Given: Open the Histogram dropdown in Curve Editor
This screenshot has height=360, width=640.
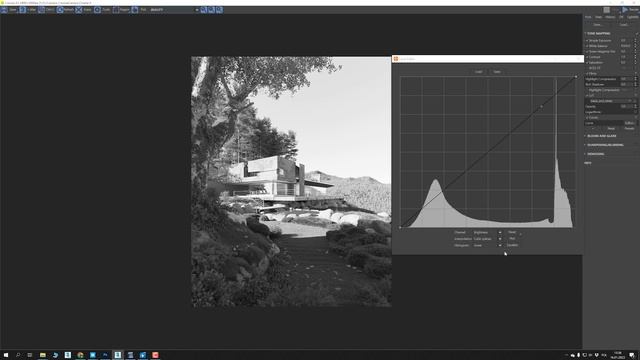Looking at the screenshot, I should pos(487,245).
